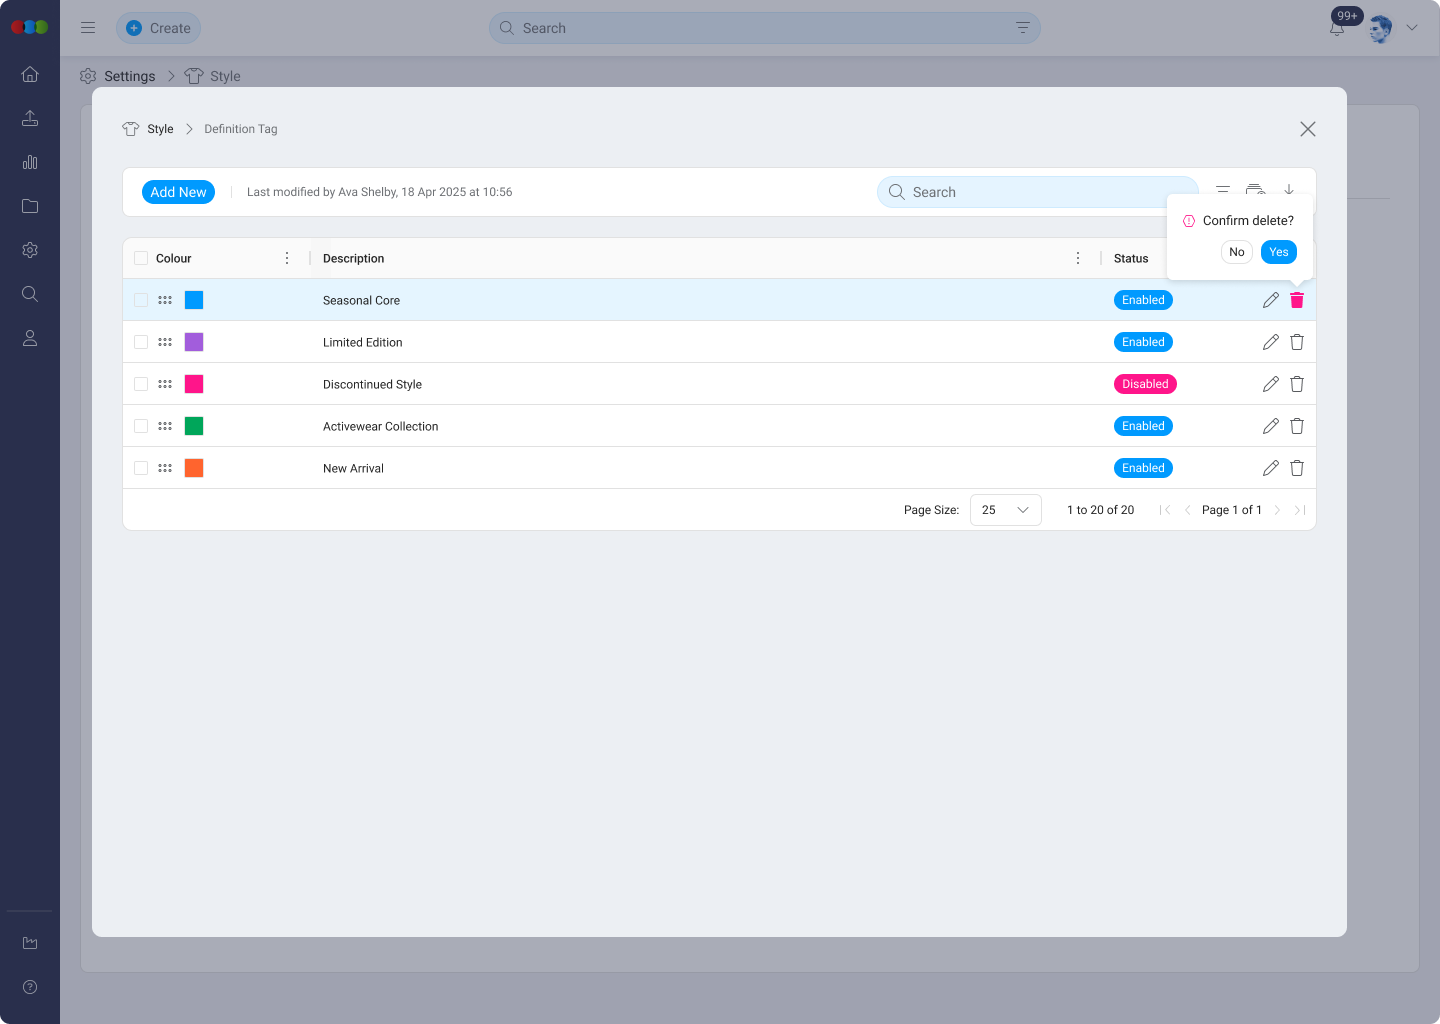
Task: Expand the user profile dropdown arrow
Action: pyautogui.click(x=1412, y=28)
